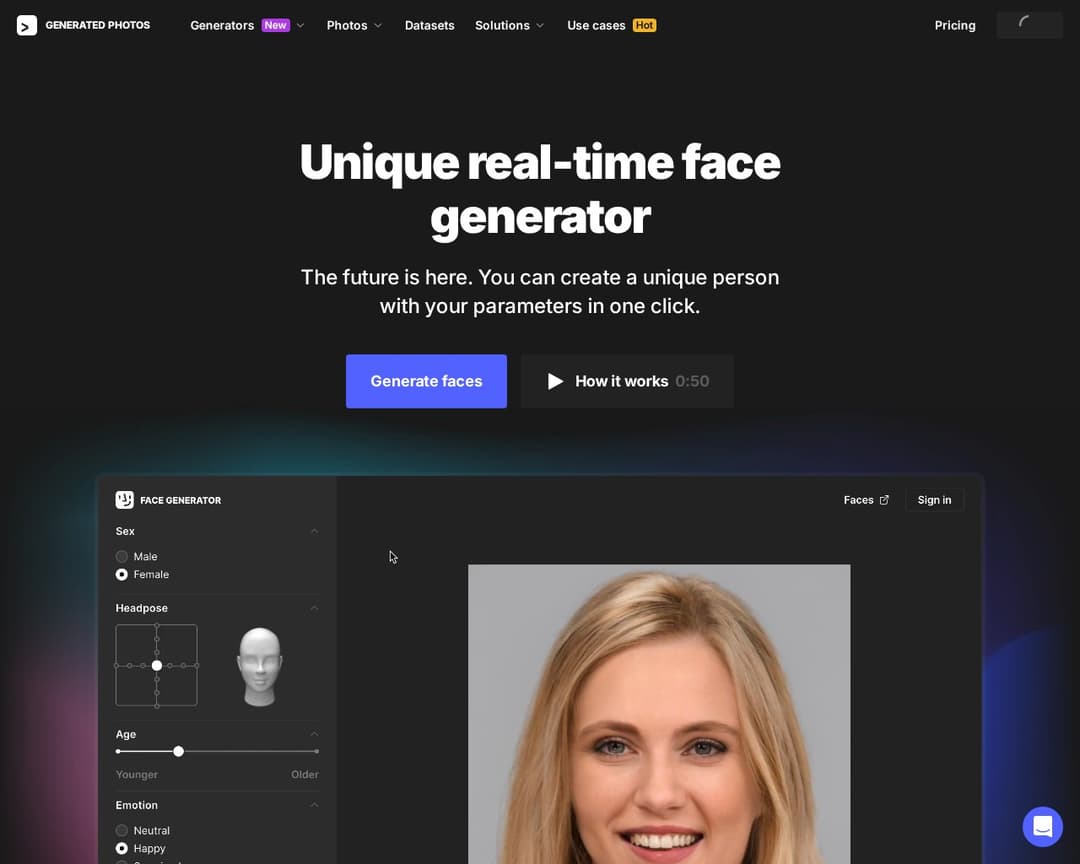The height and width of the screenshot is (864, 1080).
Task: Click the Age slider handle
Action: (x=178, y=751)
